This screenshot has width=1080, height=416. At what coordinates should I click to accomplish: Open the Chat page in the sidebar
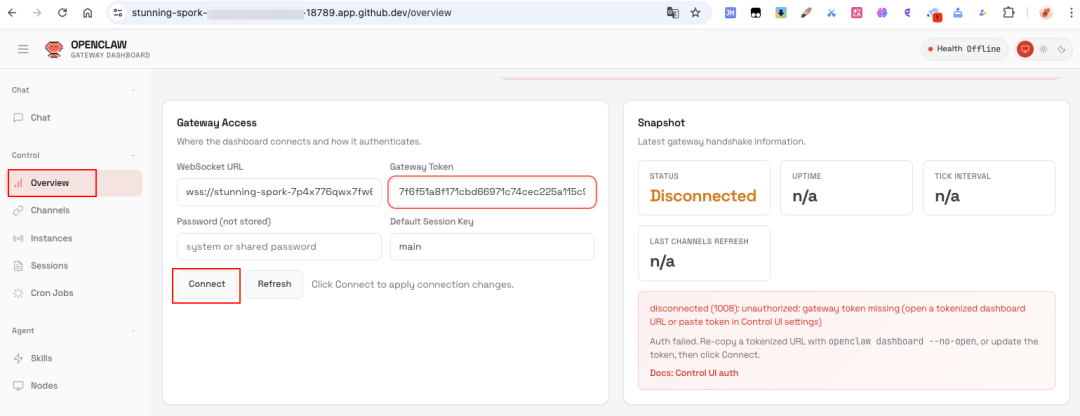pyautogui.click(x=40, y=117)
